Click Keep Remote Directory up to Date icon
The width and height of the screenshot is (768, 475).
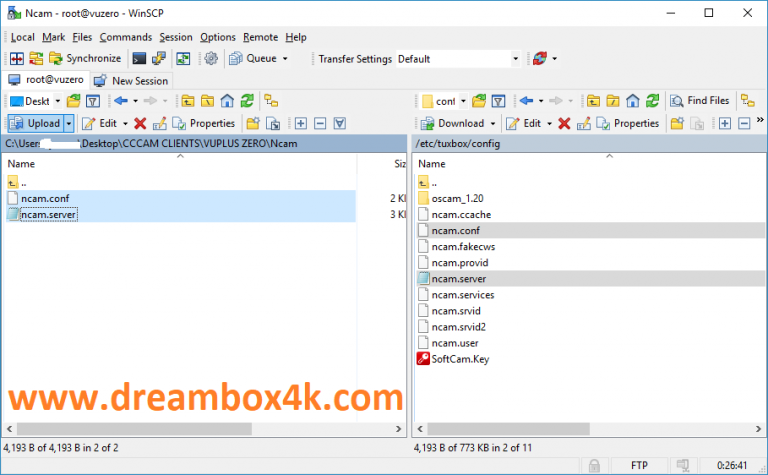click(x=183, y=59)
